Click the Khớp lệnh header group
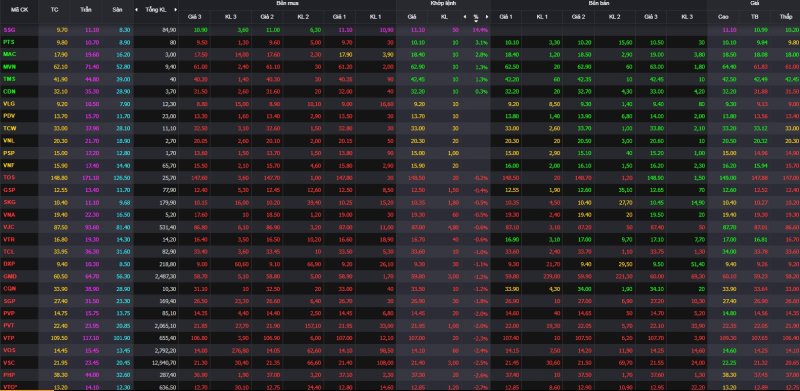The width and height of the screenshot is (800, 391). pos(443,3)
